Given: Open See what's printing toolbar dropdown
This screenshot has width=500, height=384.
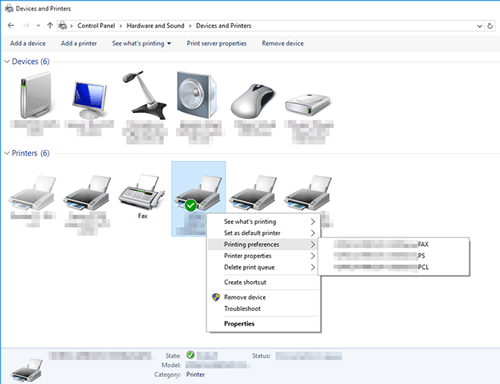Looking at the screenshot, I should (141, 43).
